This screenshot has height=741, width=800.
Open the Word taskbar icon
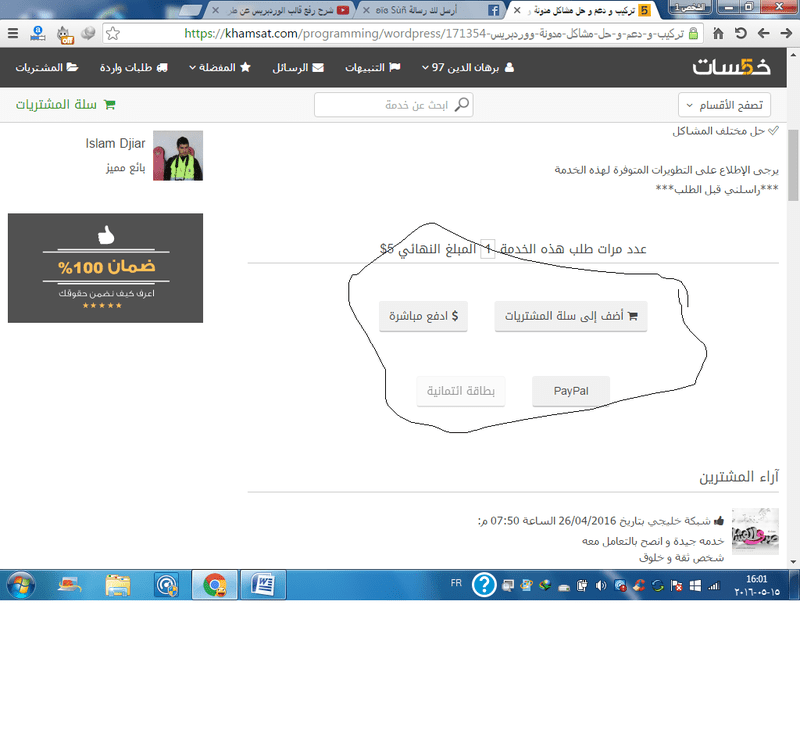(263, 585)
